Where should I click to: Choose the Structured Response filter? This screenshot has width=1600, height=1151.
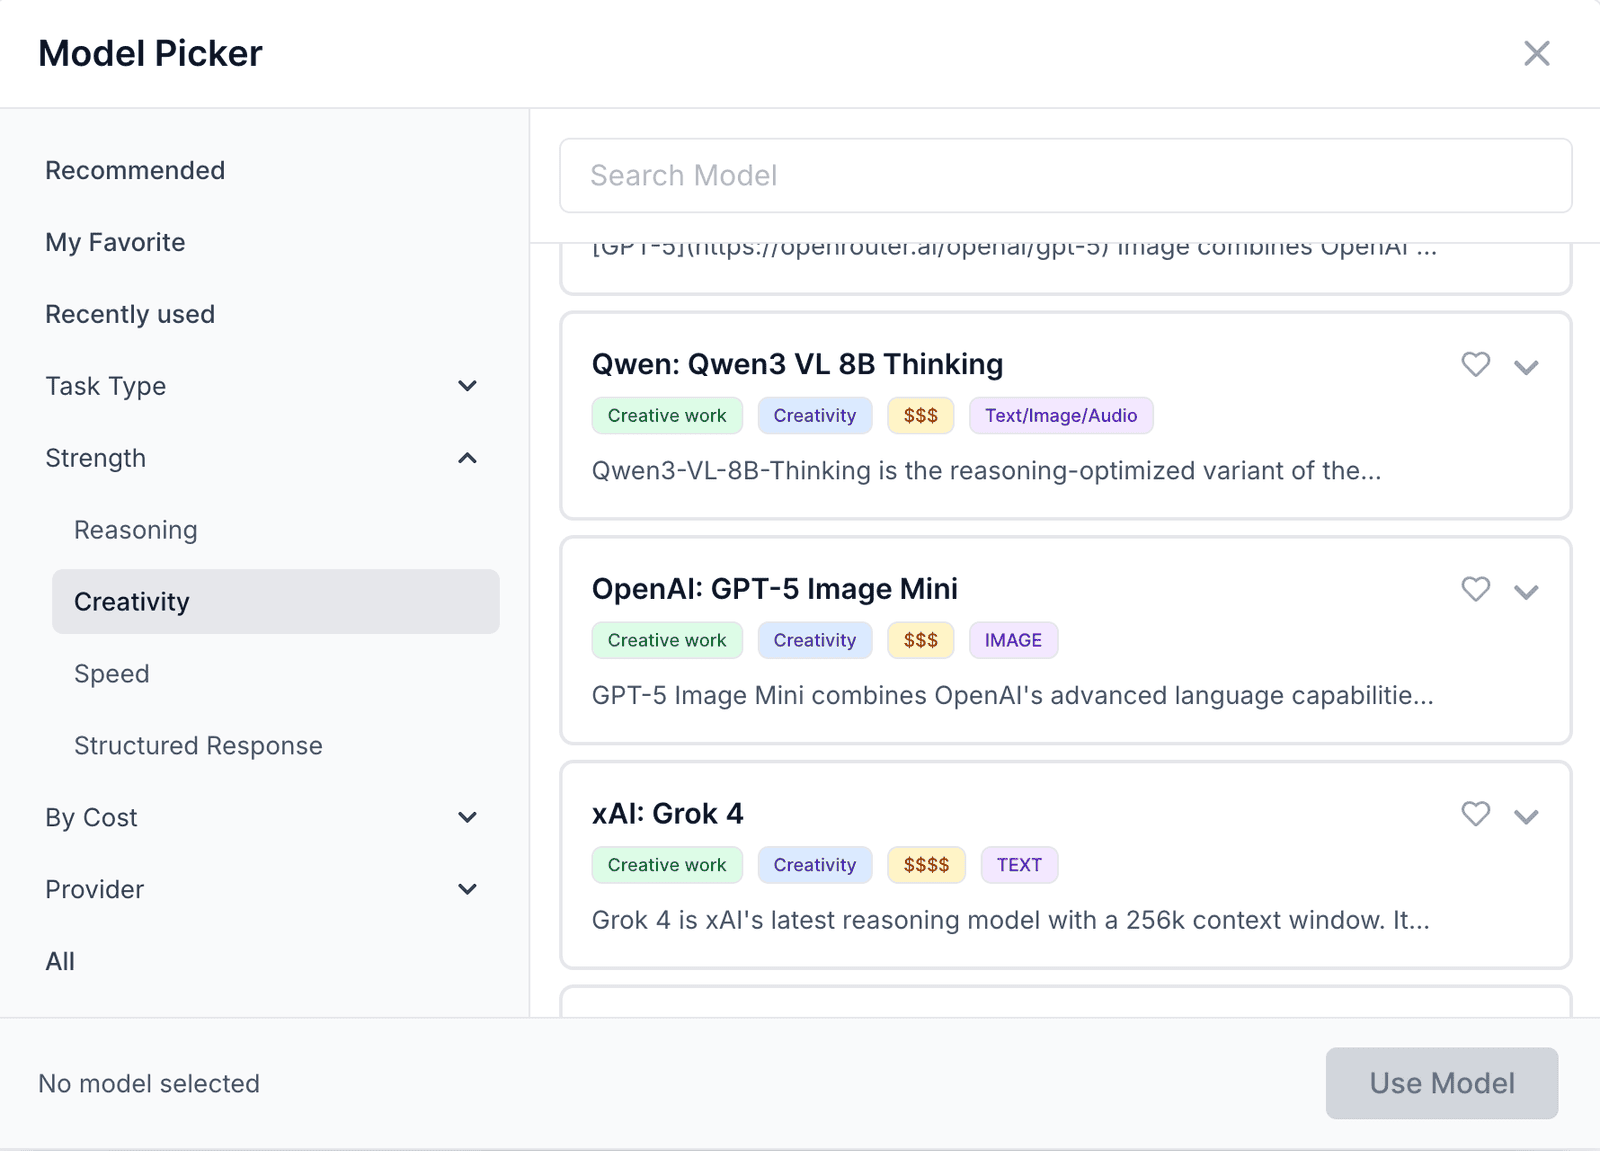click(x=198, y=746)
